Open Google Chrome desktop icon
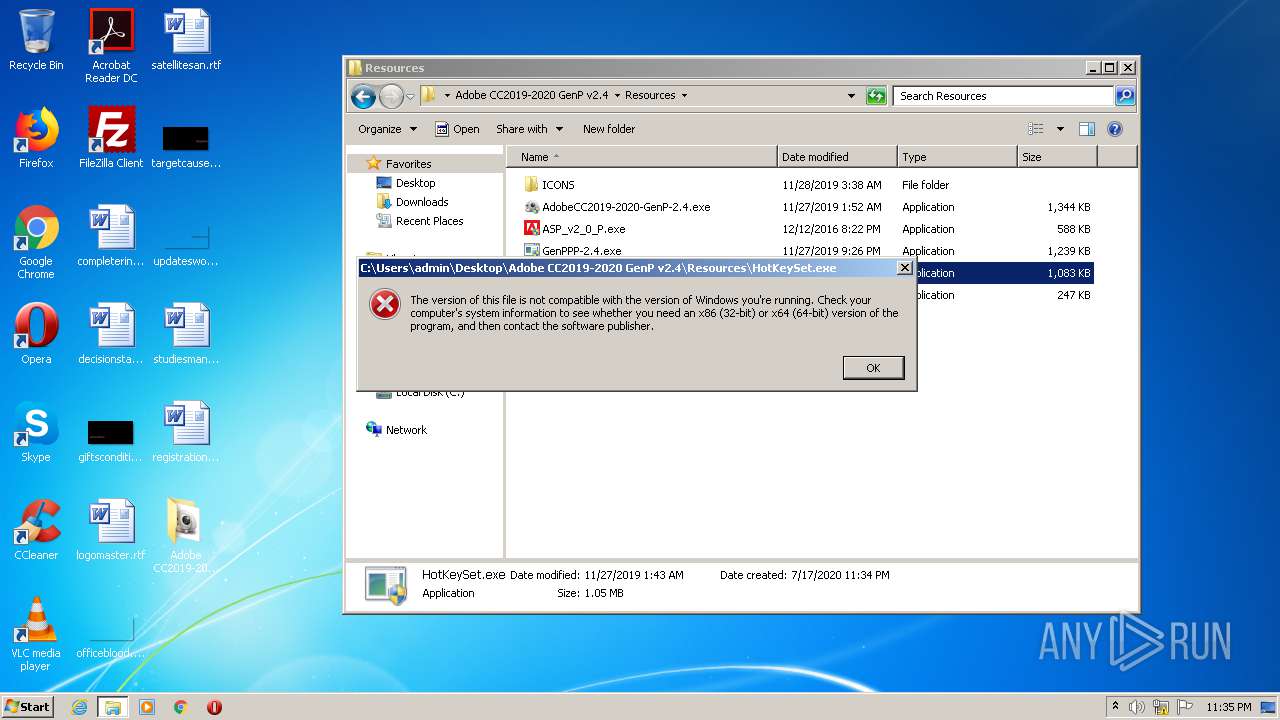Image resolution: width=1280 pixels, height=720 pixels. pos(36,242)
